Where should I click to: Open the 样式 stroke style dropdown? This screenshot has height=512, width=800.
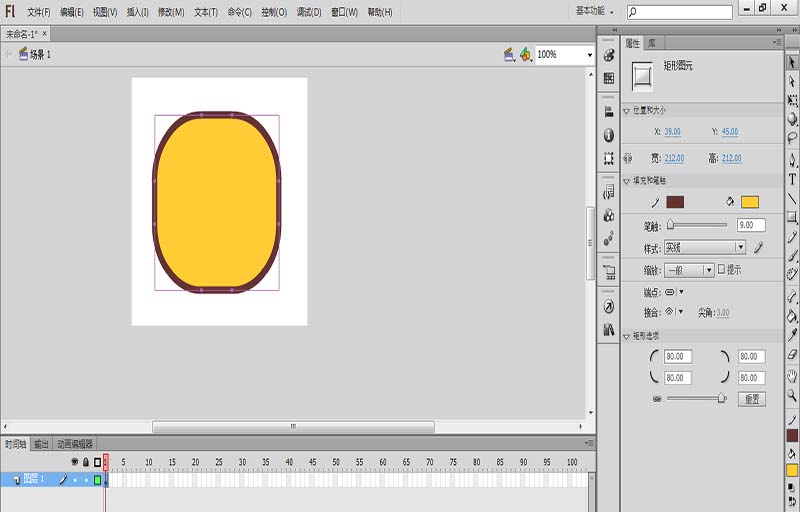click(x=705, y=248)
